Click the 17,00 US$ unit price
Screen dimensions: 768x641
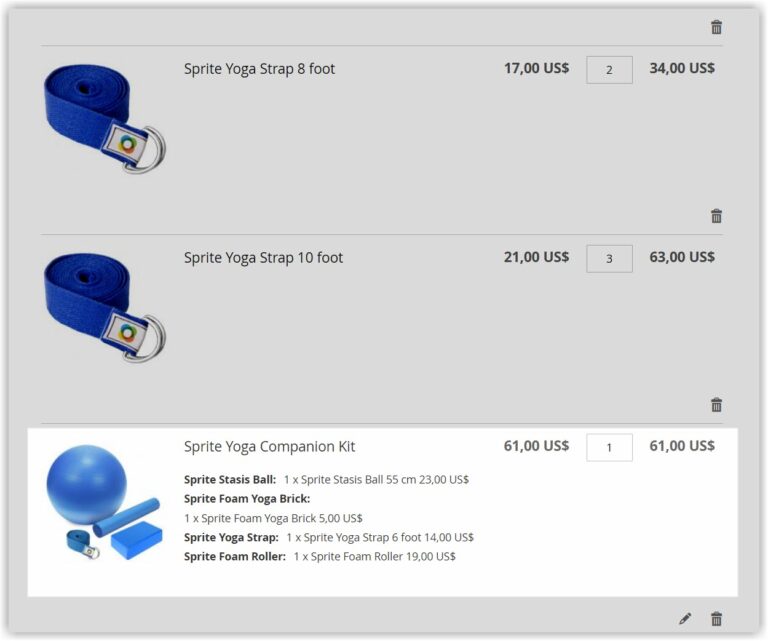[x=536, y=68]
